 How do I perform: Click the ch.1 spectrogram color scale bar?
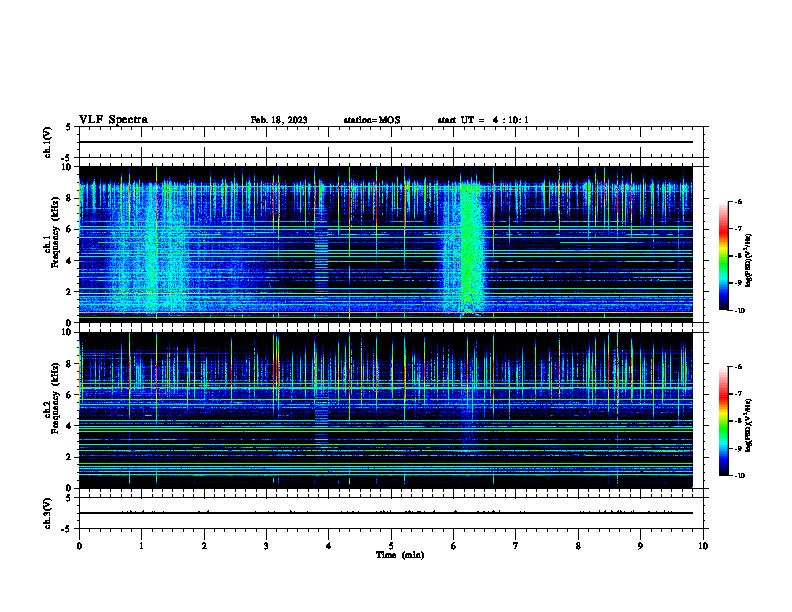723,256
